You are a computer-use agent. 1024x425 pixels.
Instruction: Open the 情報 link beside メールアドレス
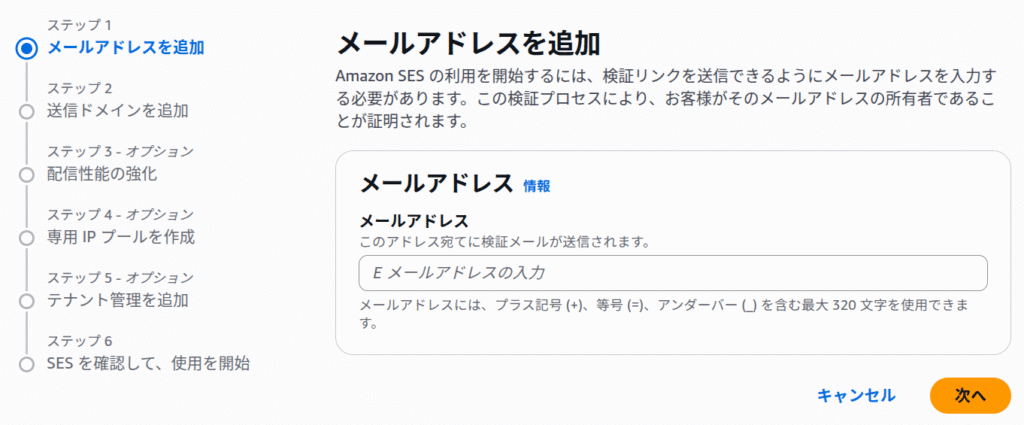(x=537, y=186)
